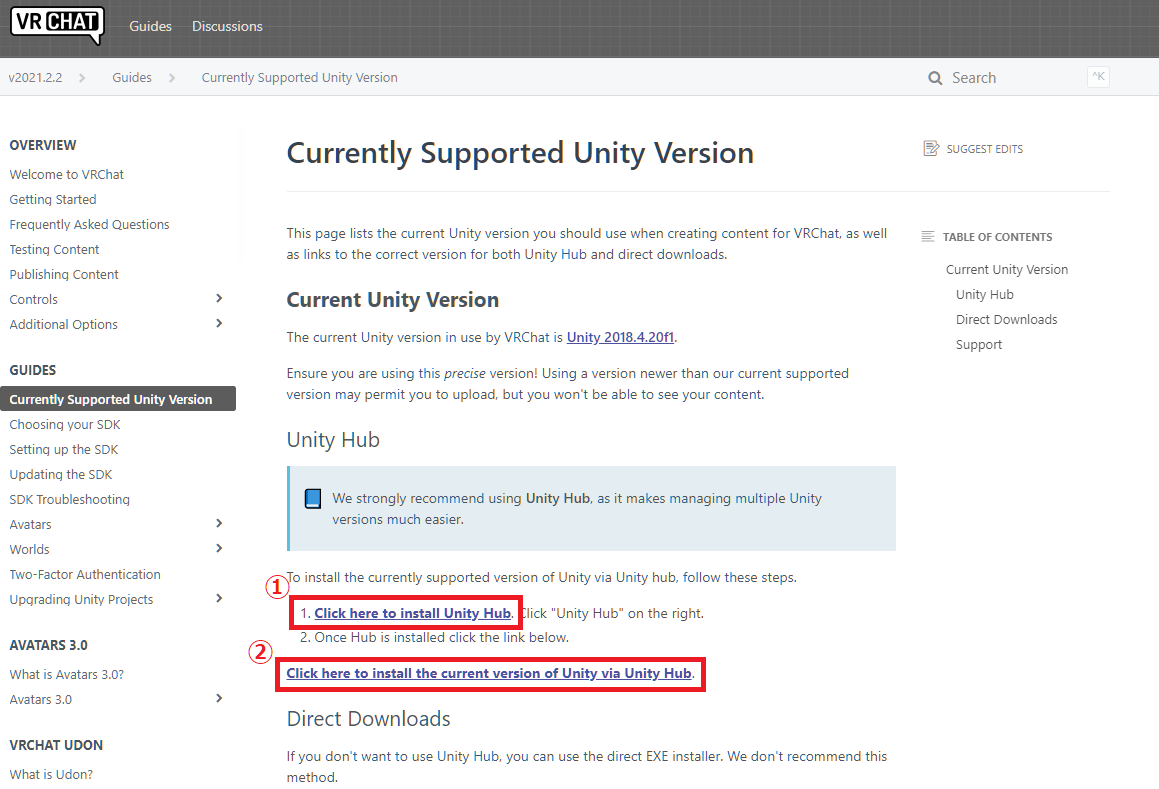Expand Additional Options in the sidebar
Image resolution: width=1159 pixels, height=789 pixels.
point(218,324)
